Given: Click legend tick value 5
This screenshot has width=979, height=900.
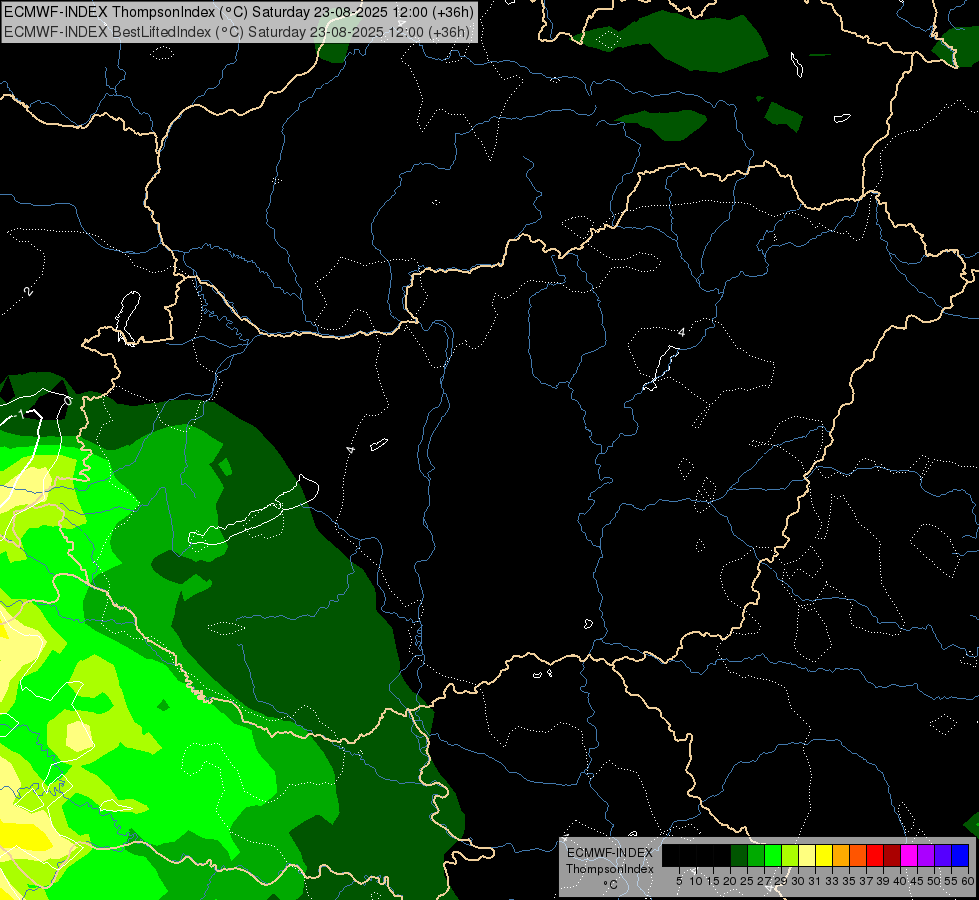Looking at the screenshot, I should 679,881.
